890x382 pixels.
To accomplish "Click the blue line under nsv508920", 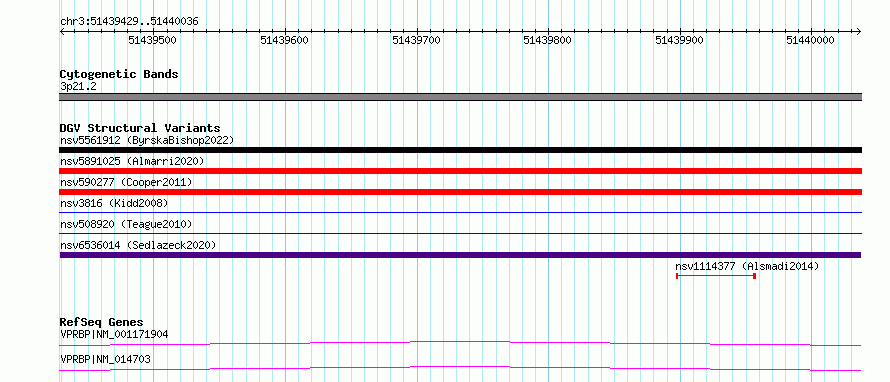I will [x=460, y=234].
